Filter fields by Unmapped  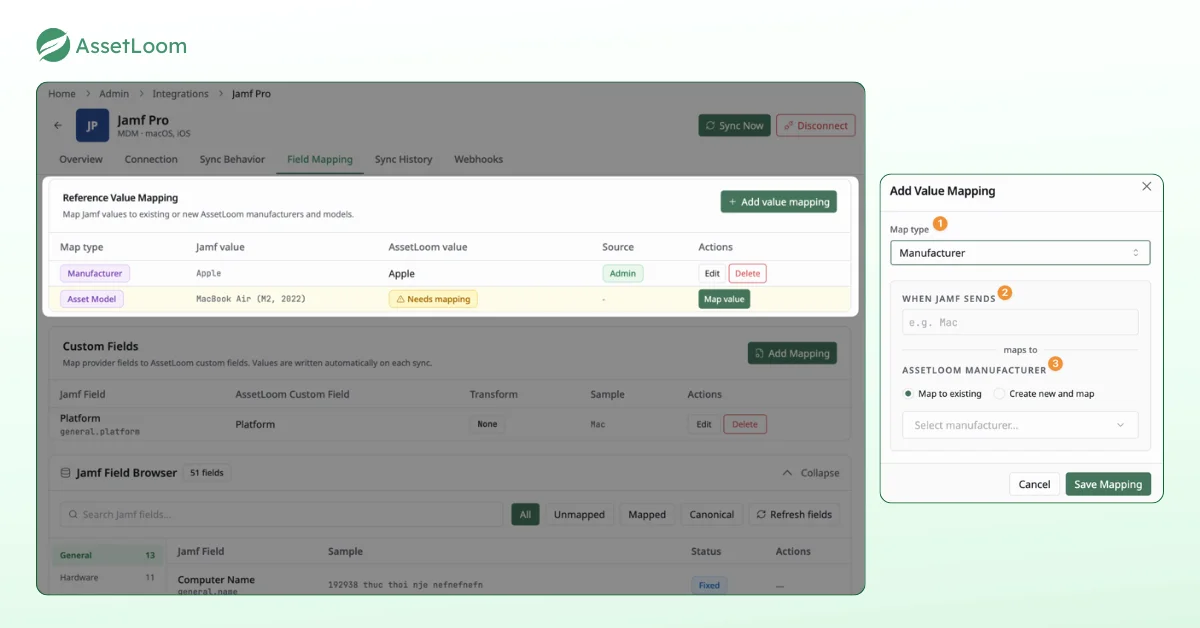coord(579,515)
